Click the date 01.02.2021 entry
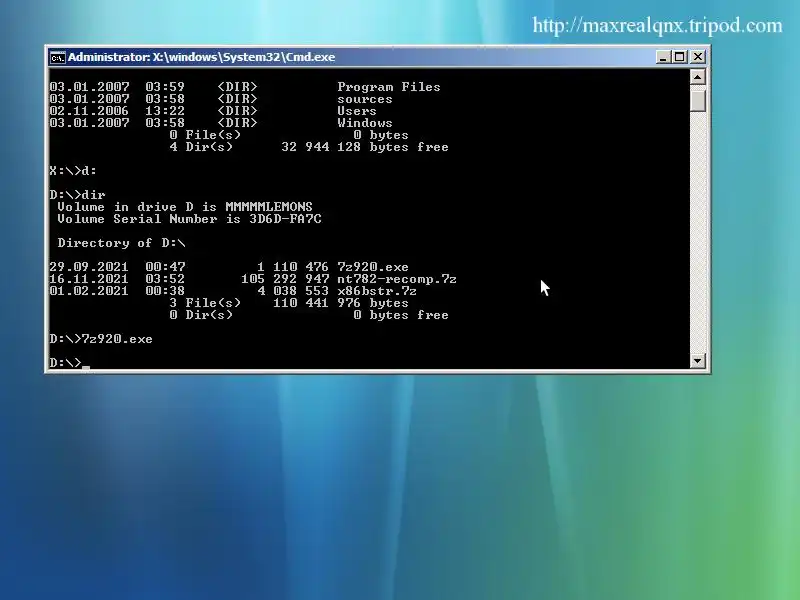 [x=89, y=291]
